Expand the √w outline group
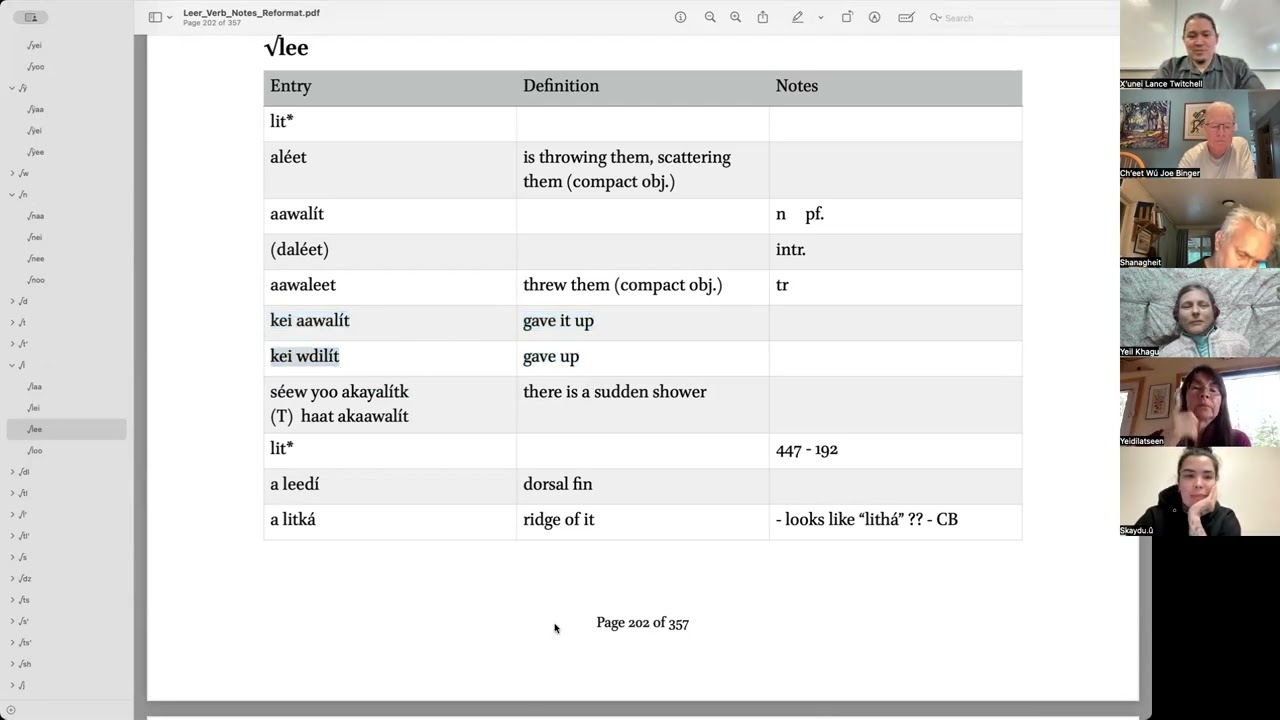This screenshot has height=720, width=1280. [12, 173]
